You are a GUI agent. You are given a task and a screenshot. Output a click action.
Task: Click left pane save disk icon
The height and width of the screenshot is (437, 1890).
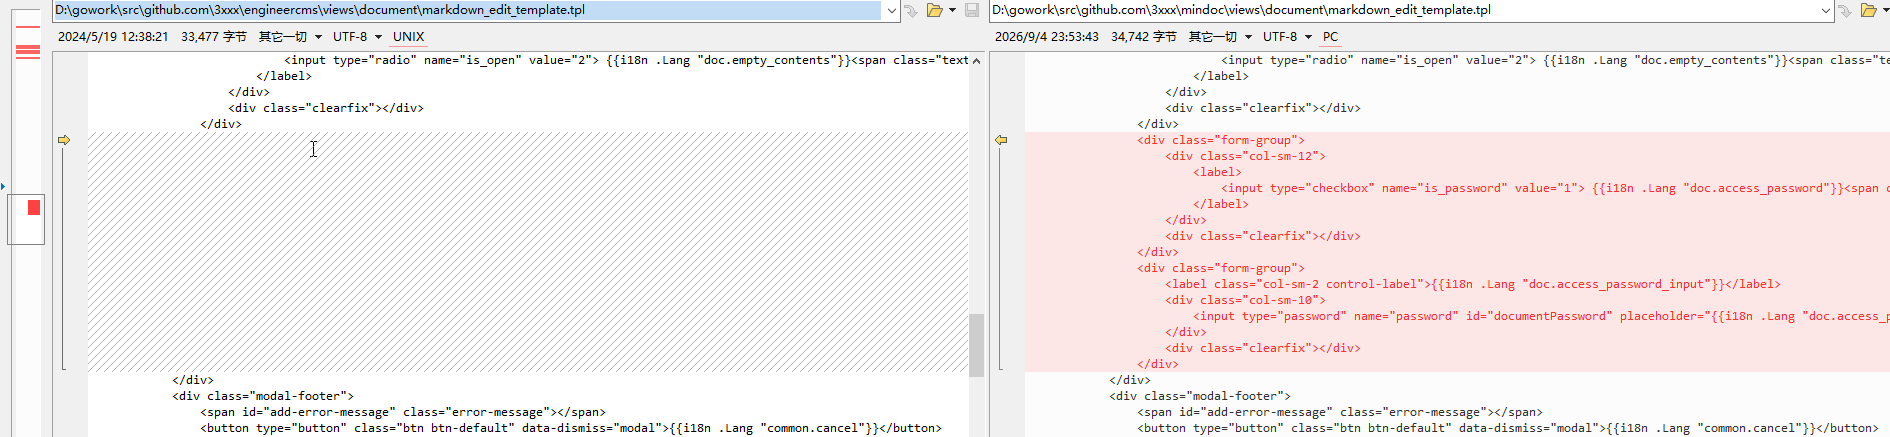coord(971,10)
